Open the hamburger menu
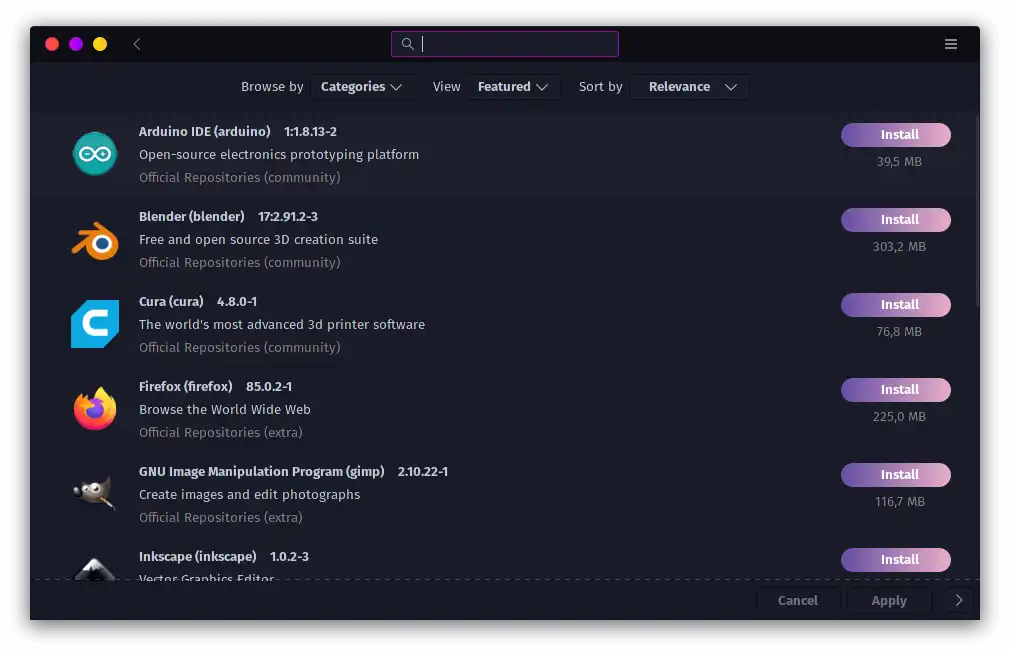The width and height of the screenshot is (1010, 654). 951,44
